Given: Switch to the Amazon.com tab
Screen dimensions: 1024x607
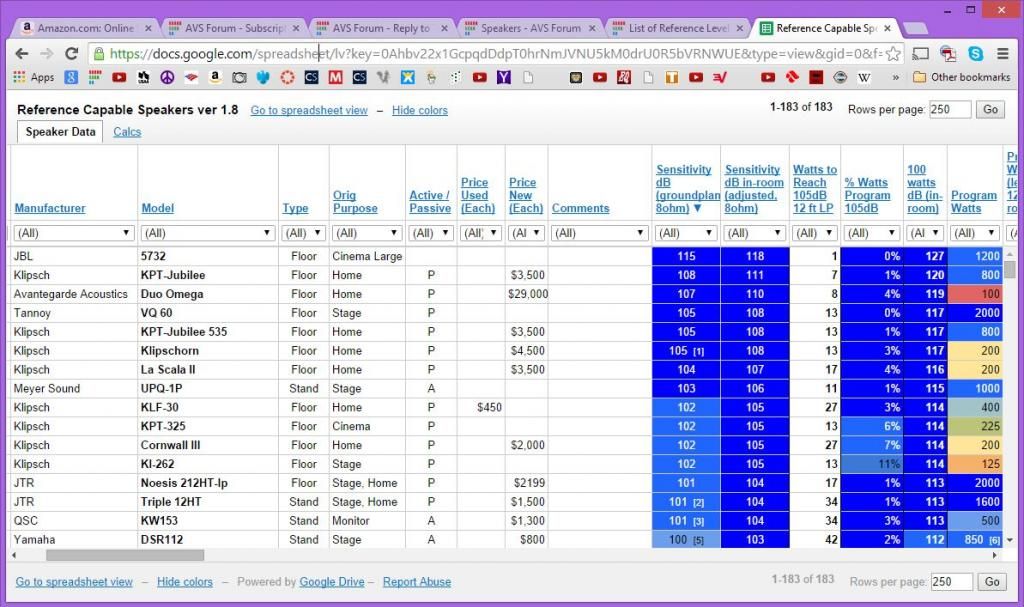Looking at the screenshot, I should point(86,28).
